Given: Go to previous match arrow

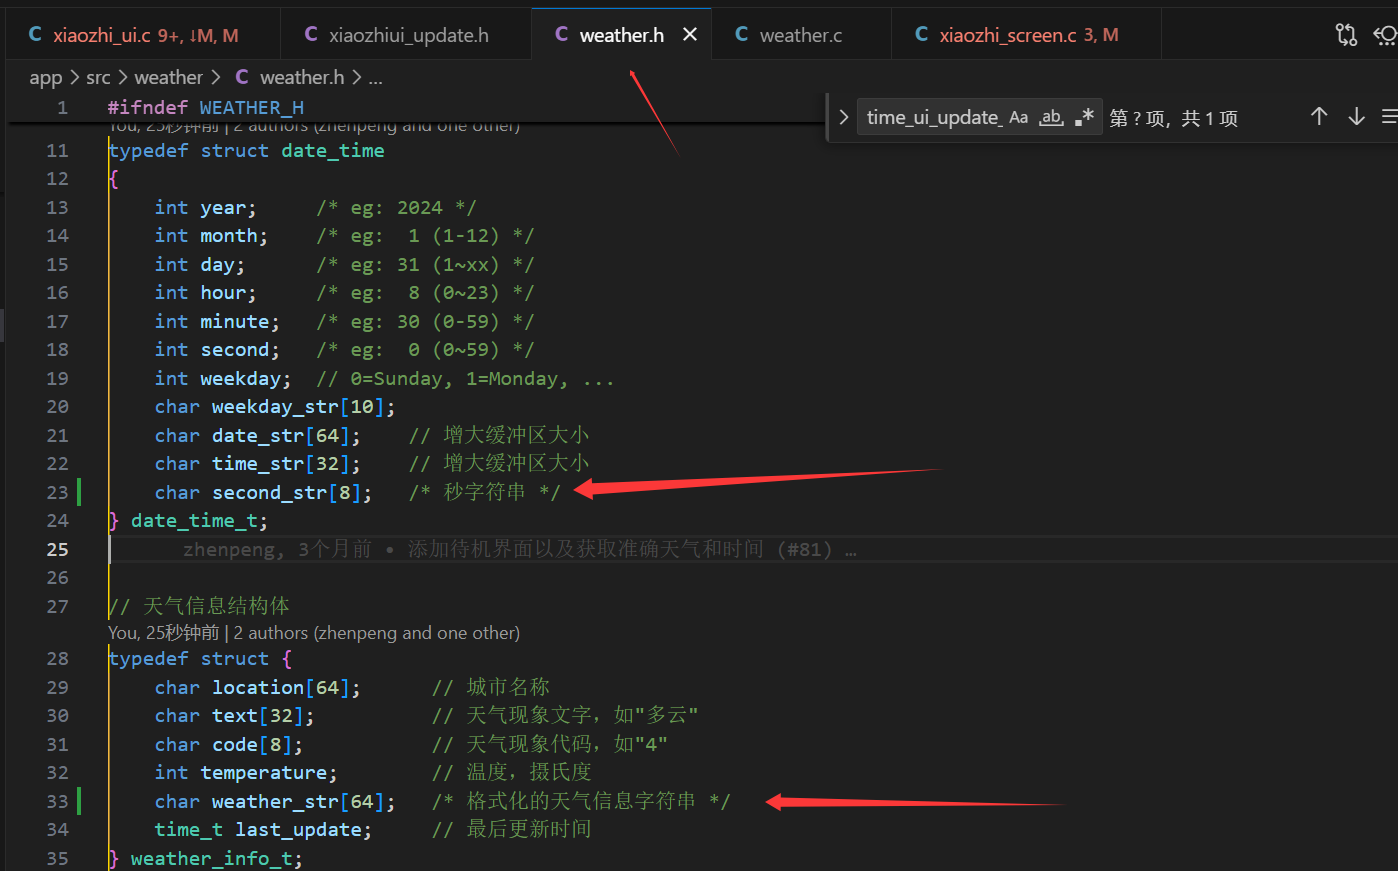Looking at the screenshot, I should tap(1319, 117).
